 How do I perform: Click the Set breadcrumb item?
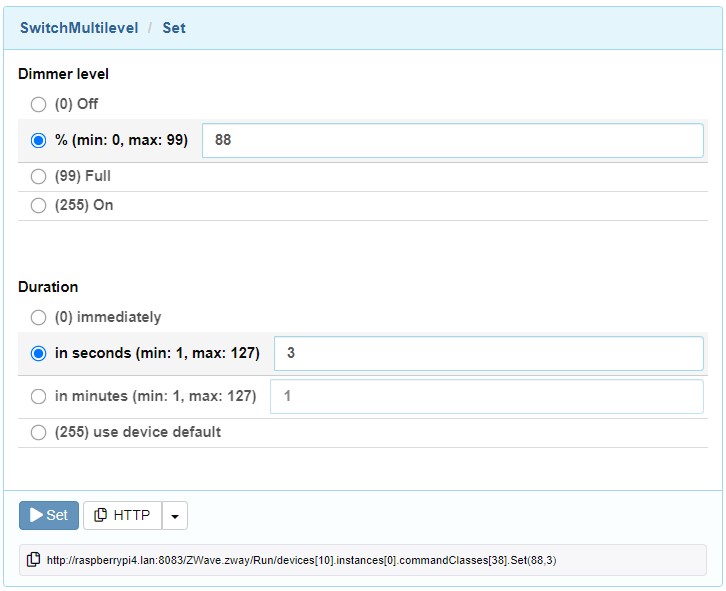coord(174,28)
